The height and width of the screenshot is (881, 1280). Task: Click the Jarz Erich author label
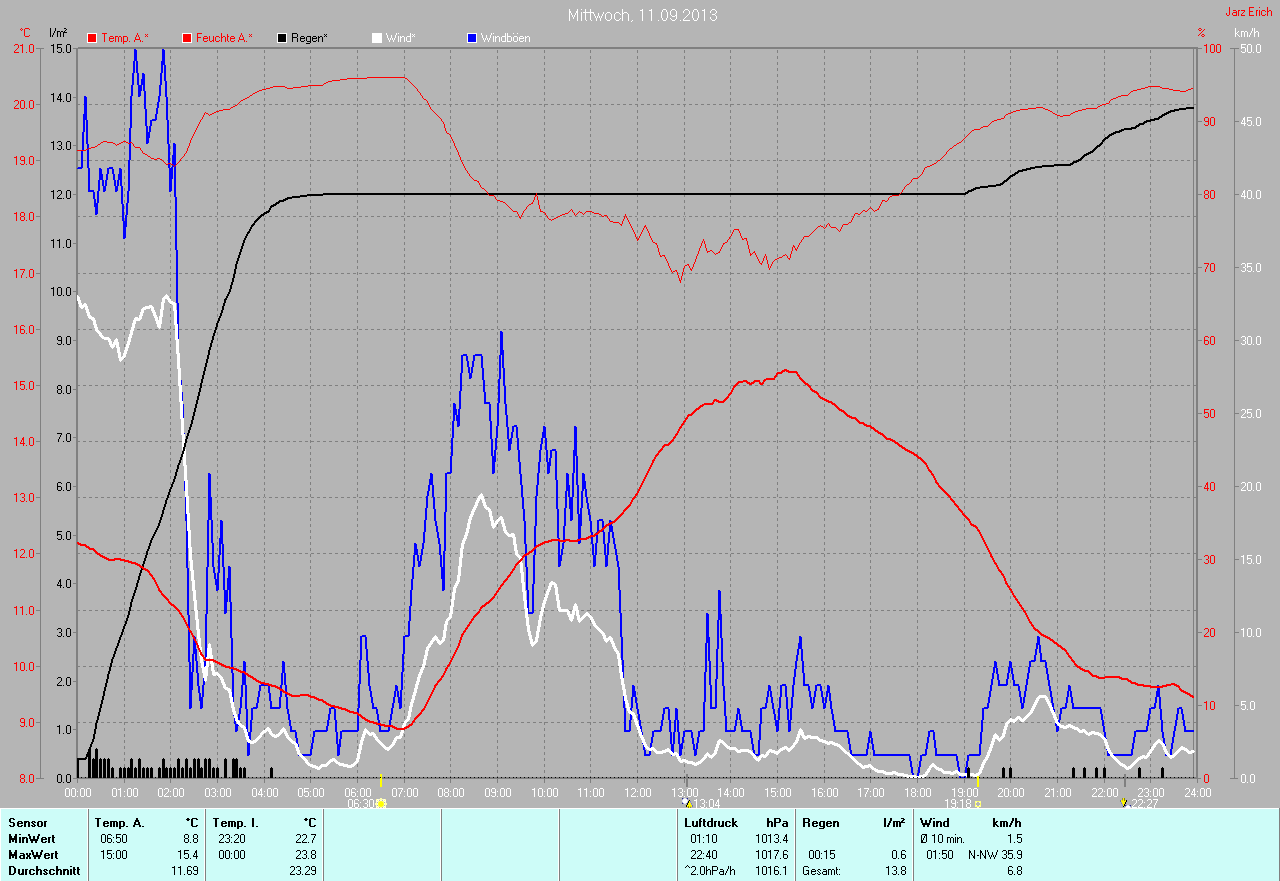pyautogui.click(x=1249, y=12)
